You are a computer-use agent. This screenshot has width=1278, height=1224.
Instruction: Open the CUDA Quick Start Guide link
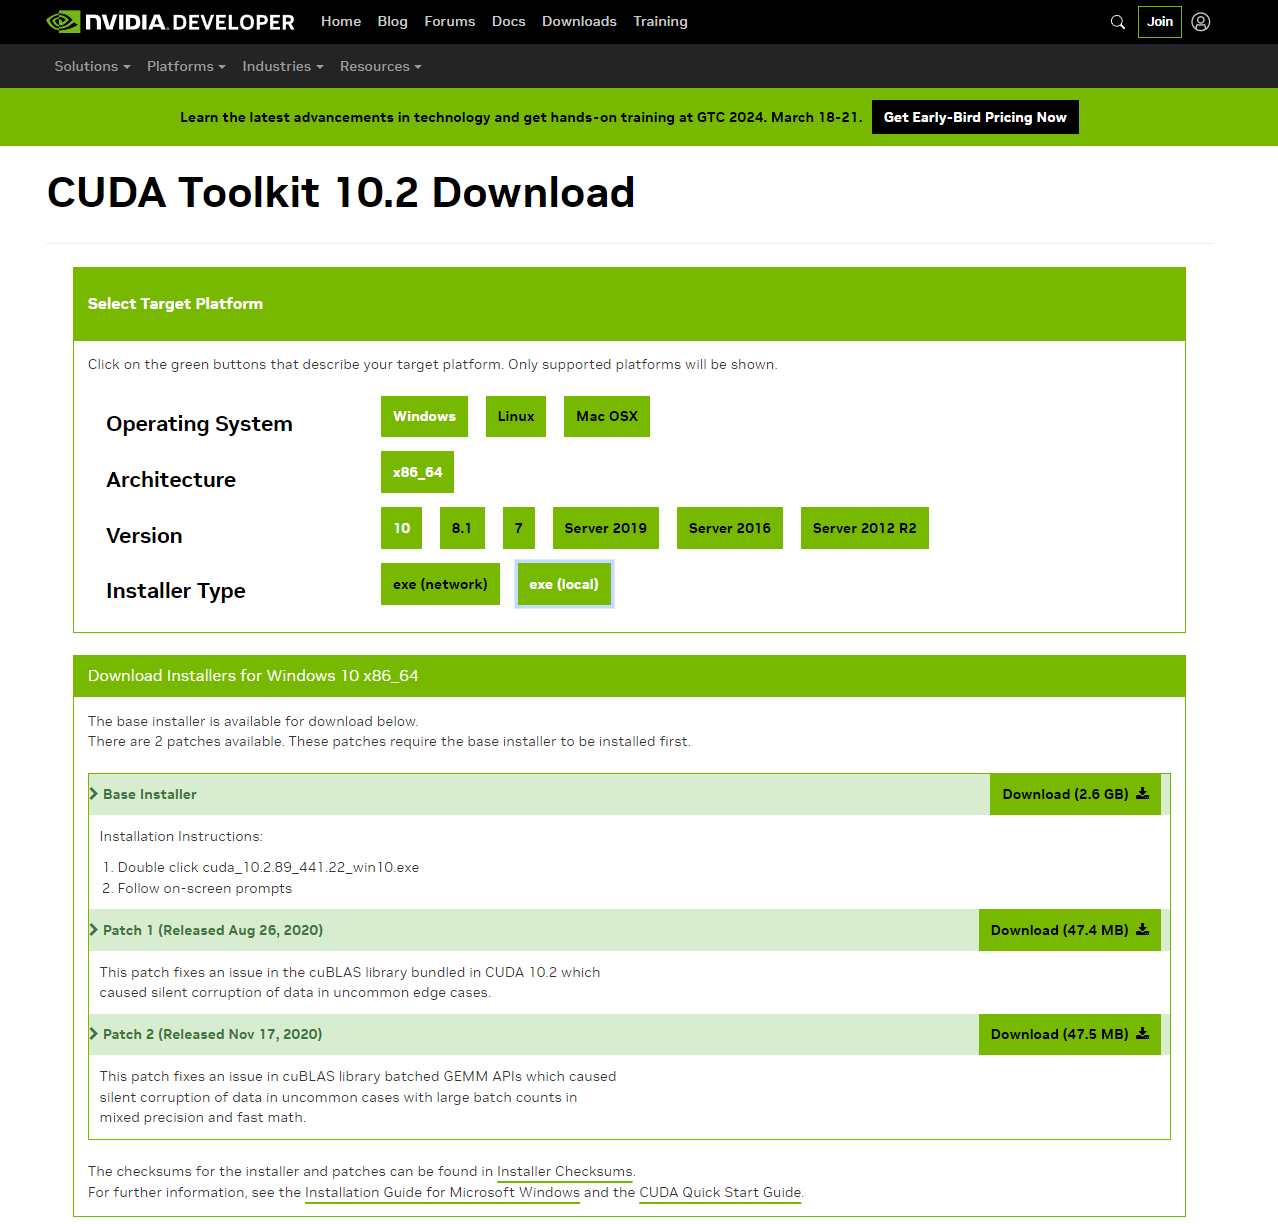click(x=720, y=1192)
